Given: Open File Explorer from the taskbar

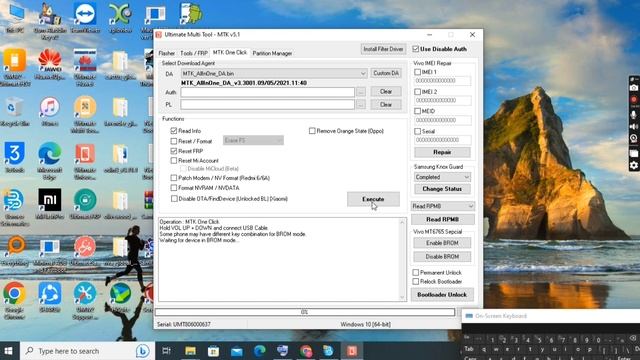Looking at the screenshot, I should (x=190, y=351).
